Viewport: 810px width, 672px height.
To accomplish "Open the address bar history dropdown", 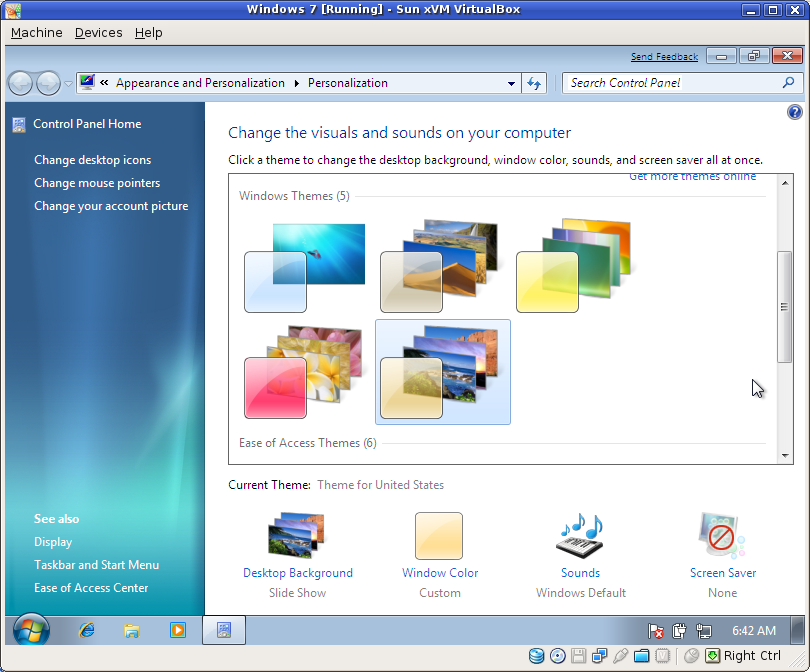I will click(x=511, y=83).
